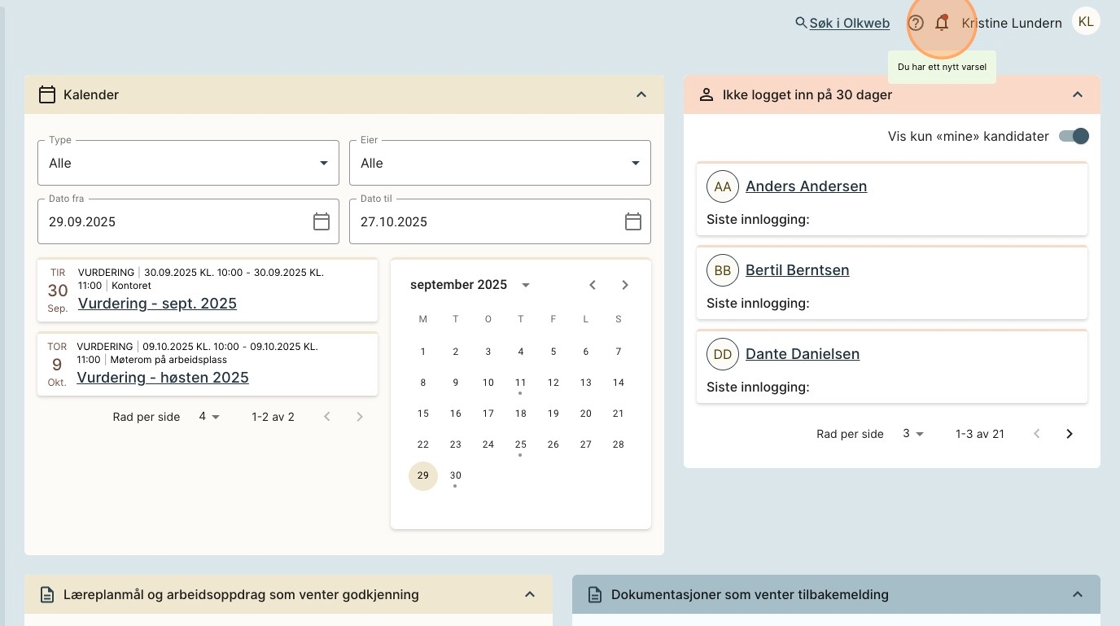Change candidates Rad per side value
The height and width of the screenshot is (626, 1120).
pyautogui.click(x=913, y=434)
